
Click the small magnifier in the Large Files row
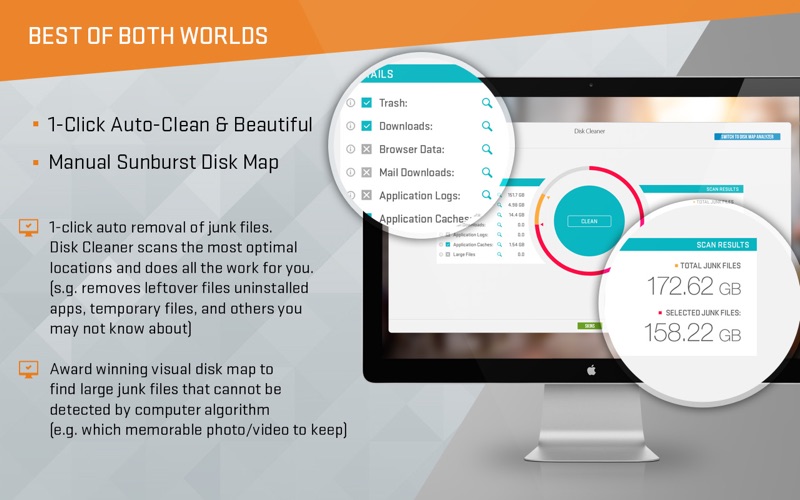point(499,254)
